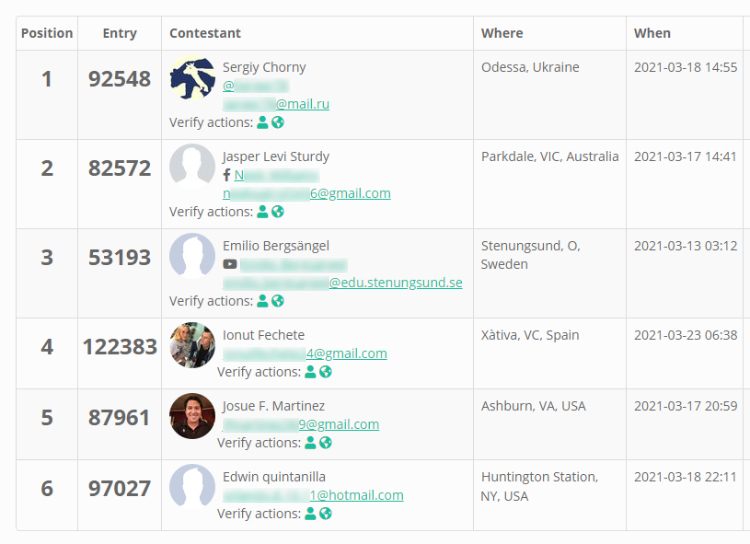Click the user verify icon for Edwin quintanilla
The height and width of the screenshot is (544, 750).
310,513
